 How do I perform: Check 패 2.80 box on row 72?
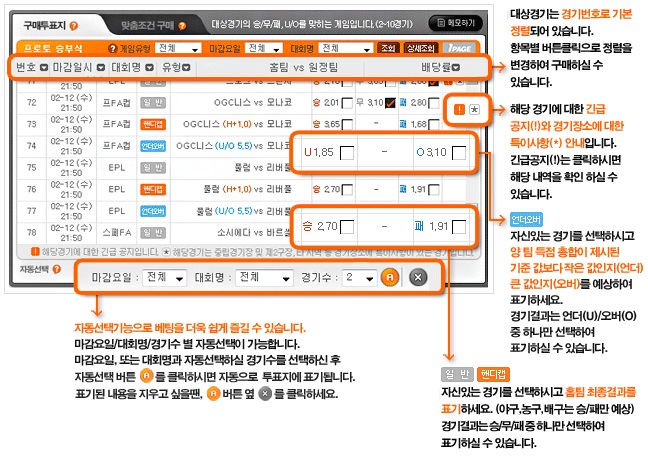click(x=434, y=103)
